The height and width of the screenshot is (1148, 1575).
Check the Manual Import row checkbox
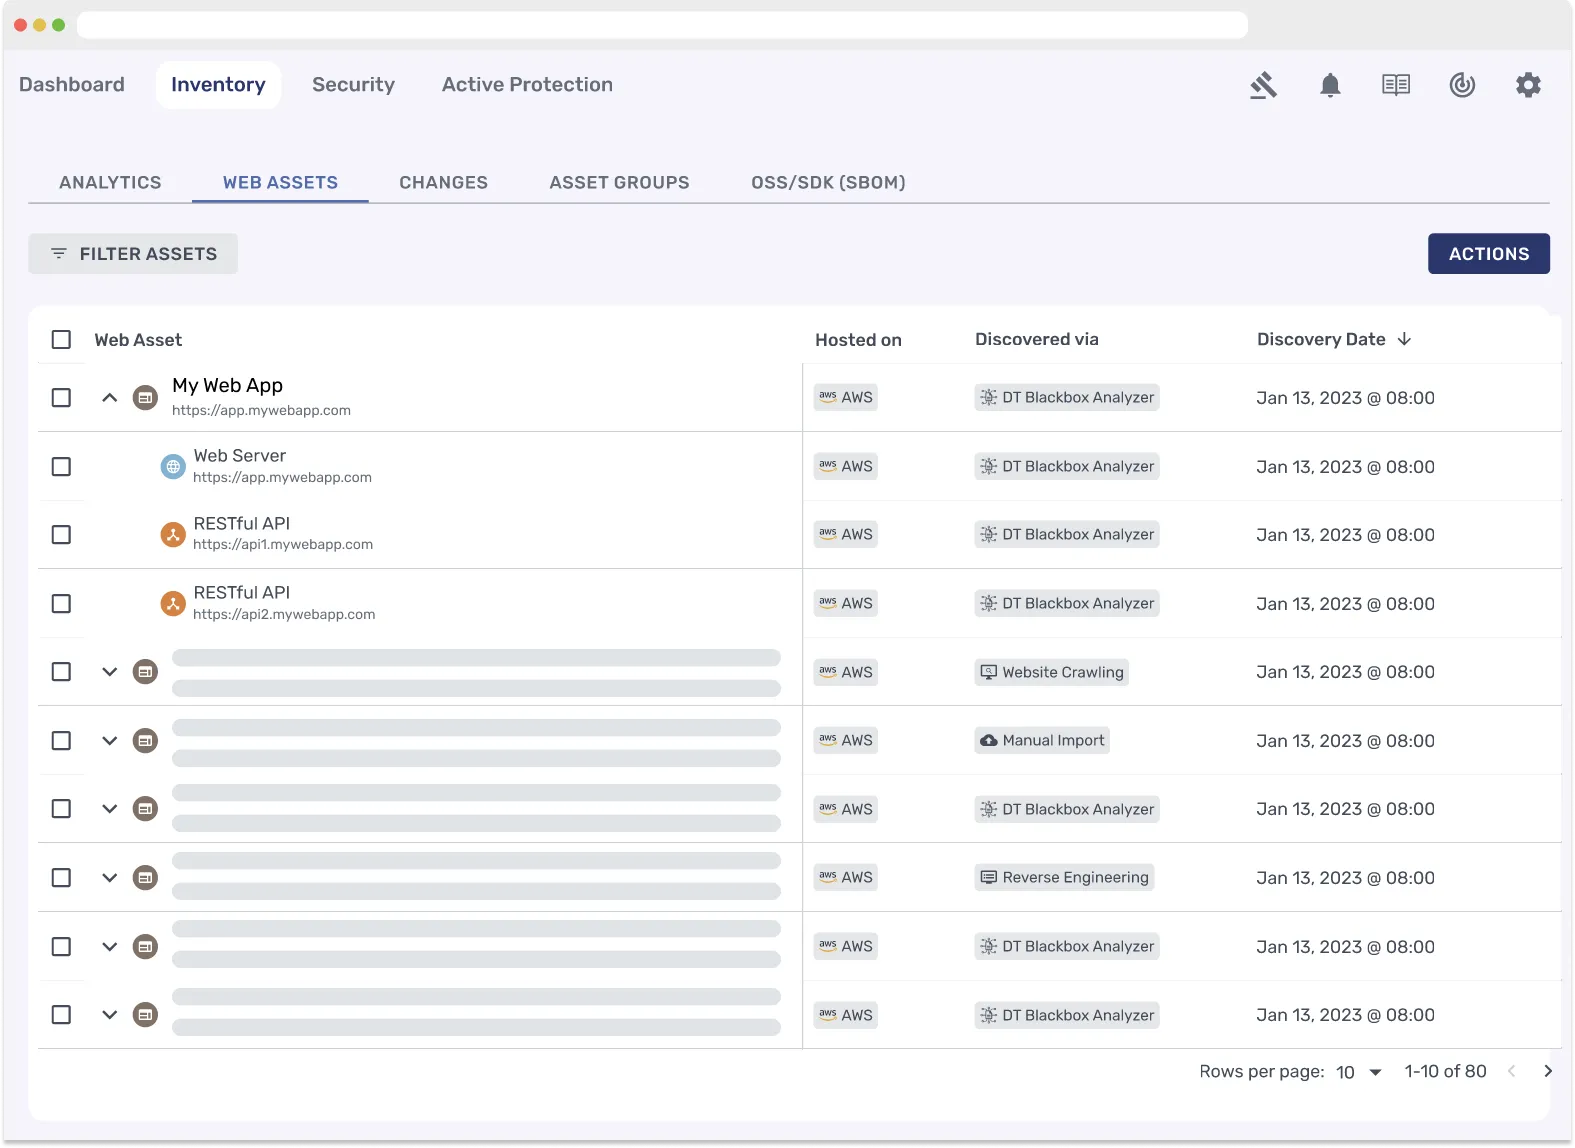click(61, 741)
